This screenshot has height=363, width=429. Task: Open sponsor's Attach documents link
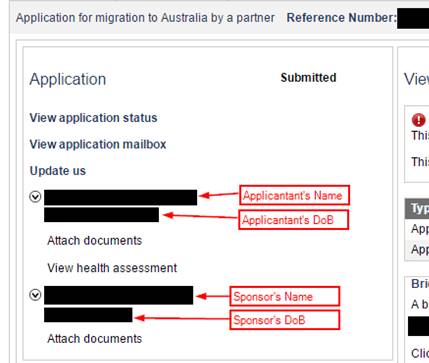95,338
